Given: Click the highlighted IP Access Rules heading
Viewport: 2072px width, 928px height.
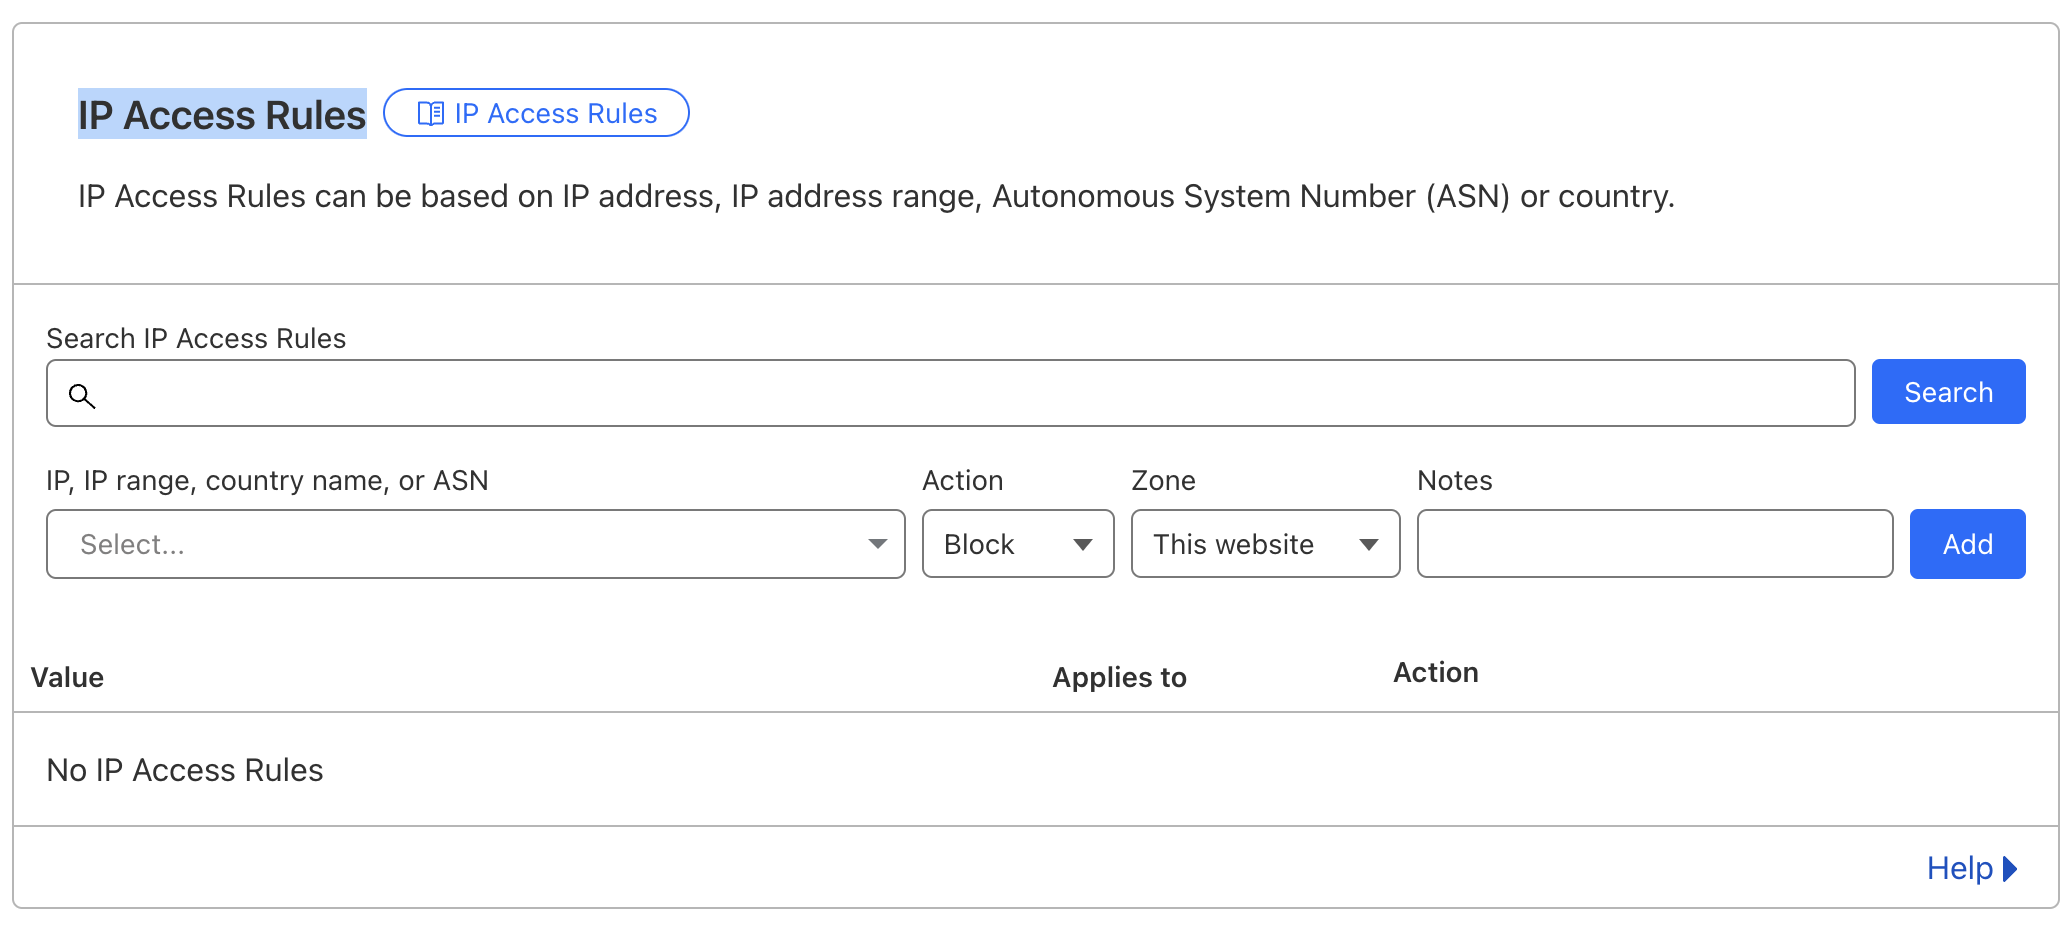Looking at the screenshot, I should coord(222,115).
